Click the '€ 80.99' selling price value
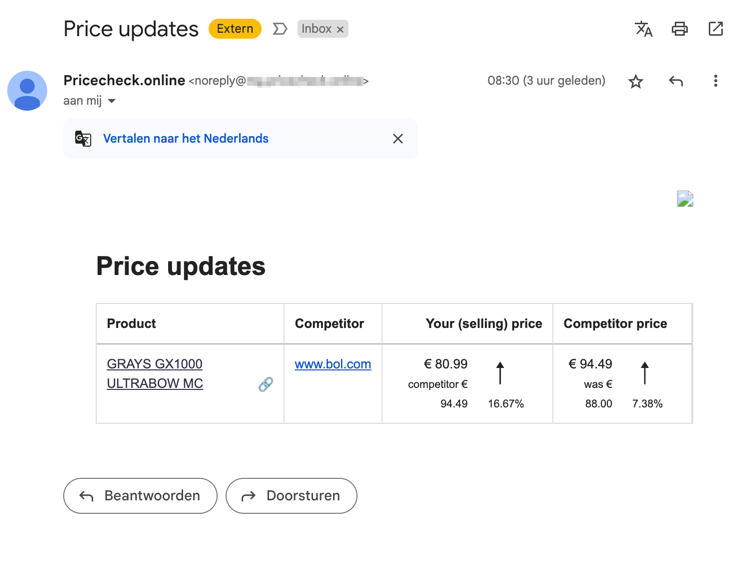 (446, 364)
